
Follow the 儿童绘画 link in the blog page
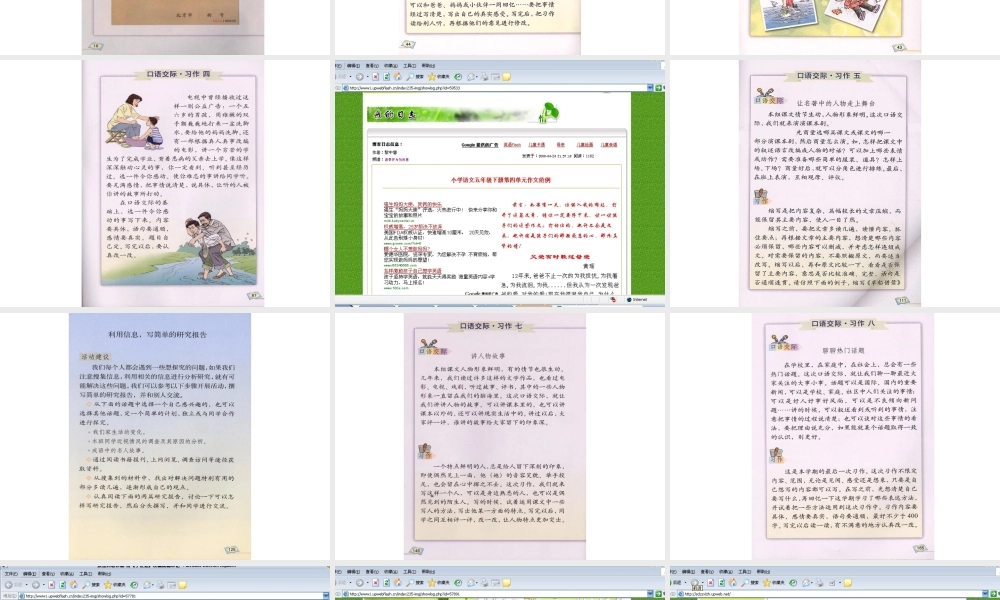point(585,145)
